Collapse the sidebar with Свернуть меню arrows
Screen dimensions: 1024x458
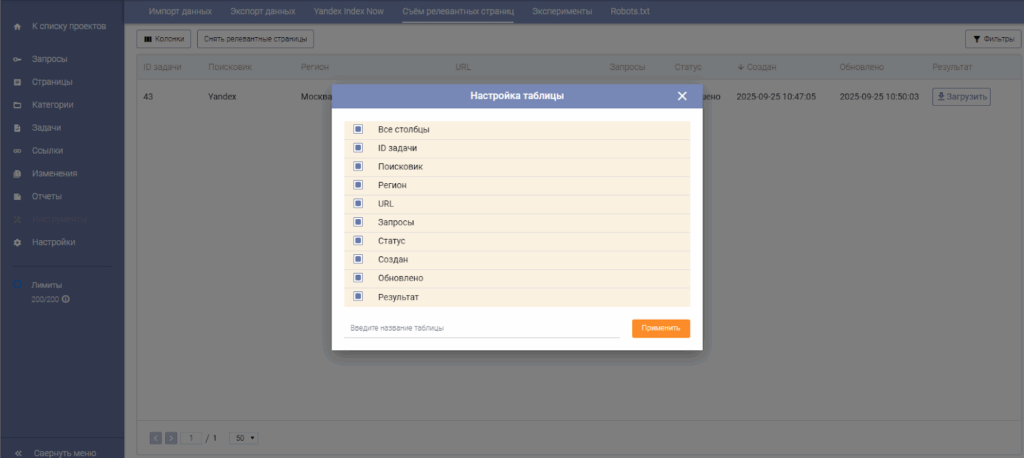click(x=17, y=450)
